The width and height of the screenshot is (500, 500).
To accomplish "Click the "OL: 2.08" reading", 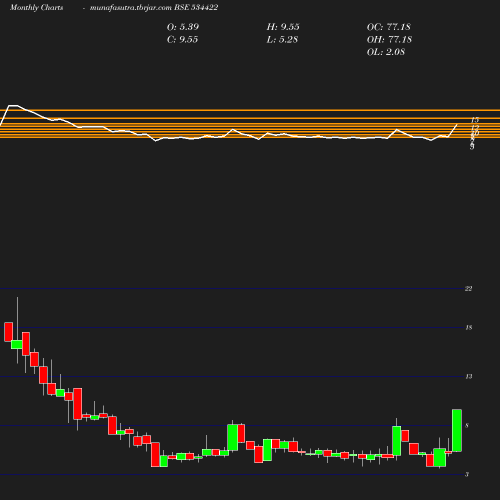I will click(386, 52).
